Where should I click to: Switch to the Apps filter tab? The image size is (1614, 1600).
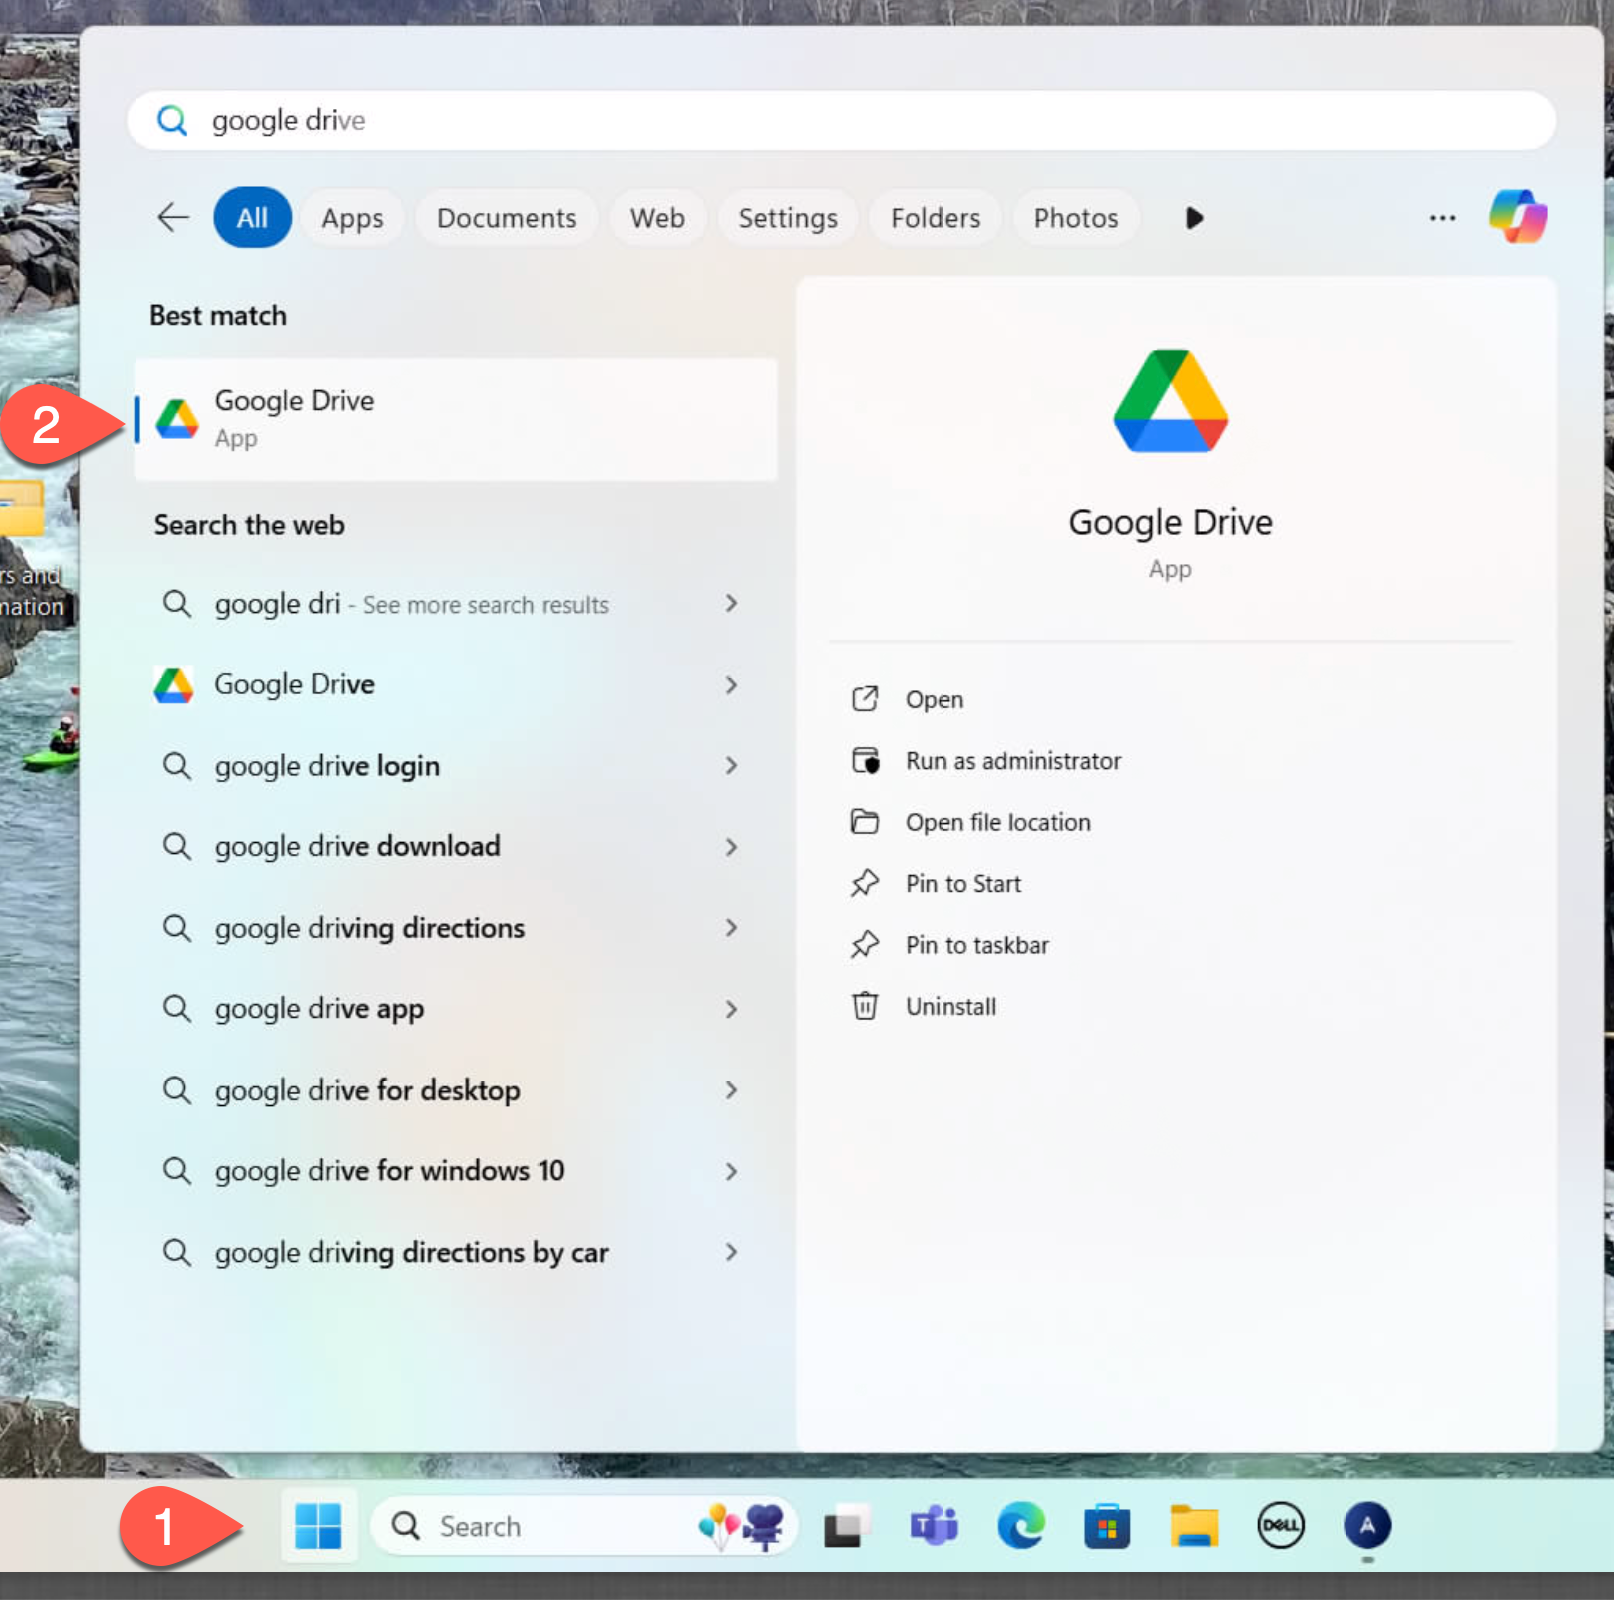point(352,217)
